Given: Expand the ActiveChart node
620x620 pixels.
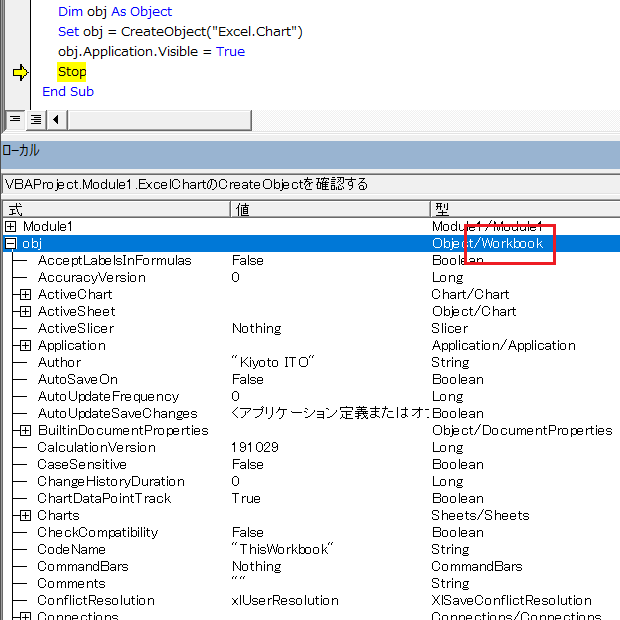Looking at the screenshot, I should (x=25, y=295).
